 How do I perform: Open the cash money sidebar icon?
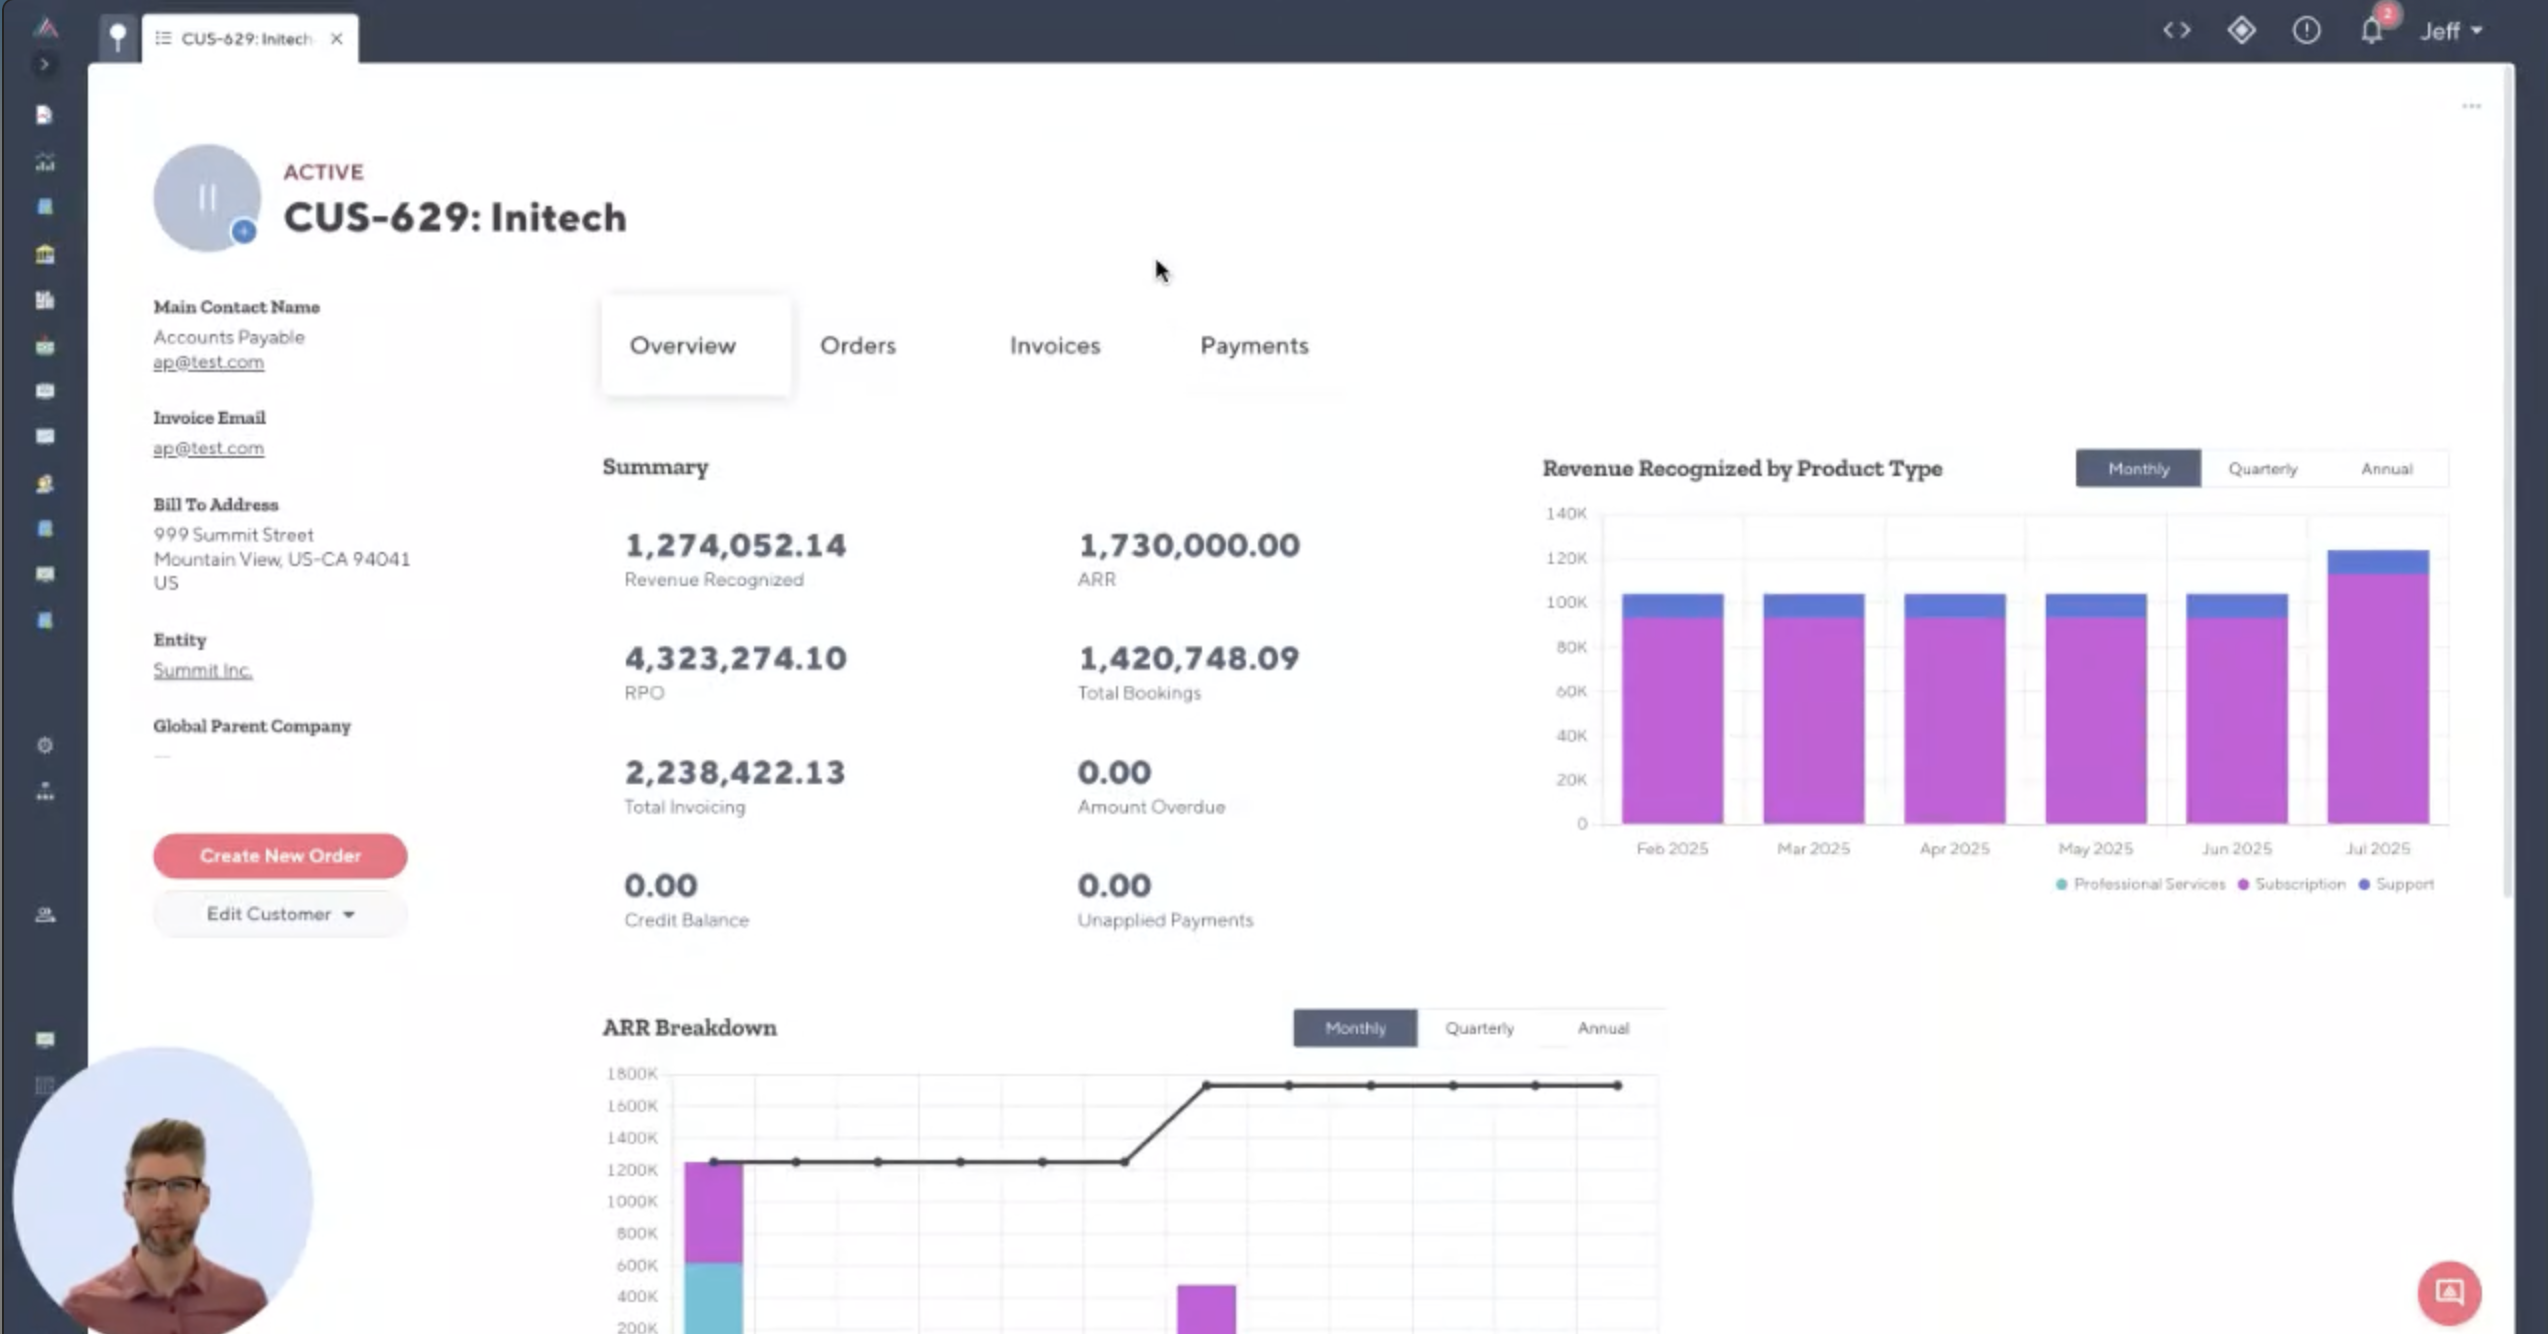tap(44, 346)
